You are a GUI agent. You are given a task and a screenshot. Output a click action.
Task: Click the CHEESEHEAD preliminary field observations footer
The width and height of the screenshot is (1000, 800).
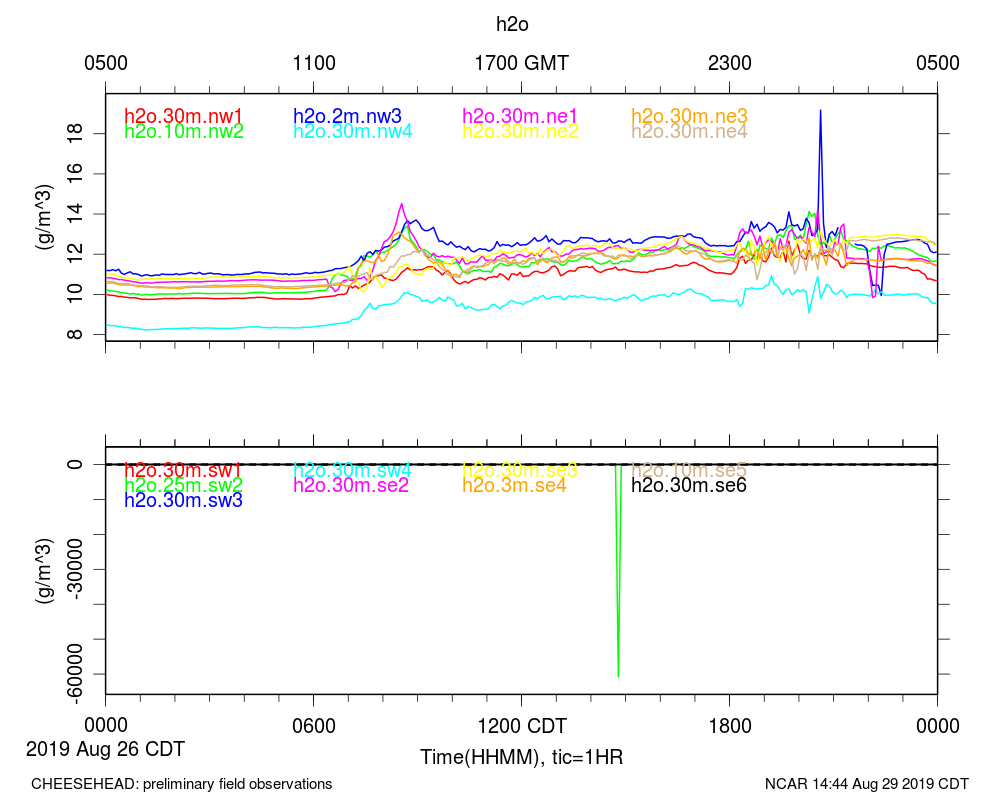(182, 784)
